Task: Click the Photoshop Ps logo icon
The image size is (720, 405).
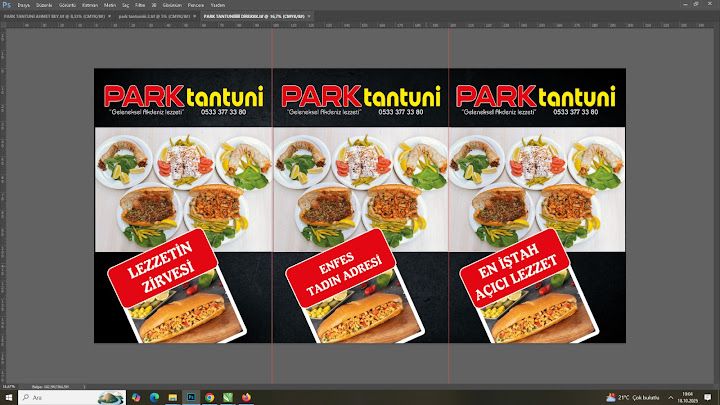Action: click(6, 5)
